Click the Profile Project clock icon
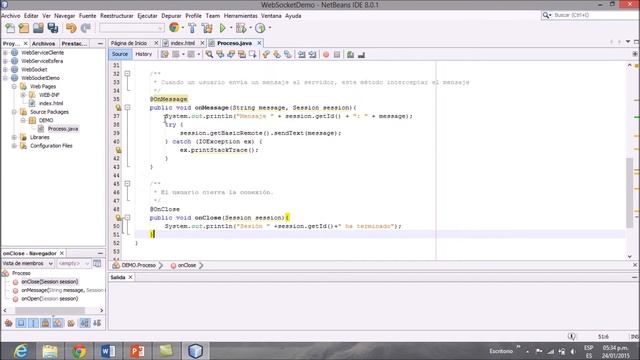This screenshot has height=360, width=640. [x=260, y=28]
